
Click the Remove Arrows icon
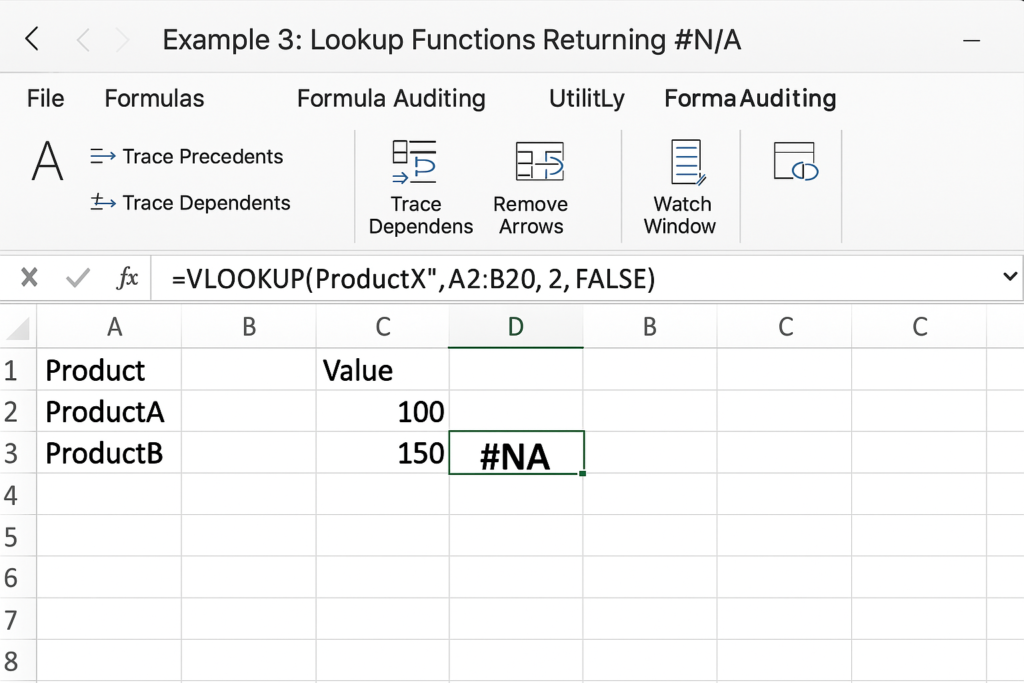click(539, 162)
